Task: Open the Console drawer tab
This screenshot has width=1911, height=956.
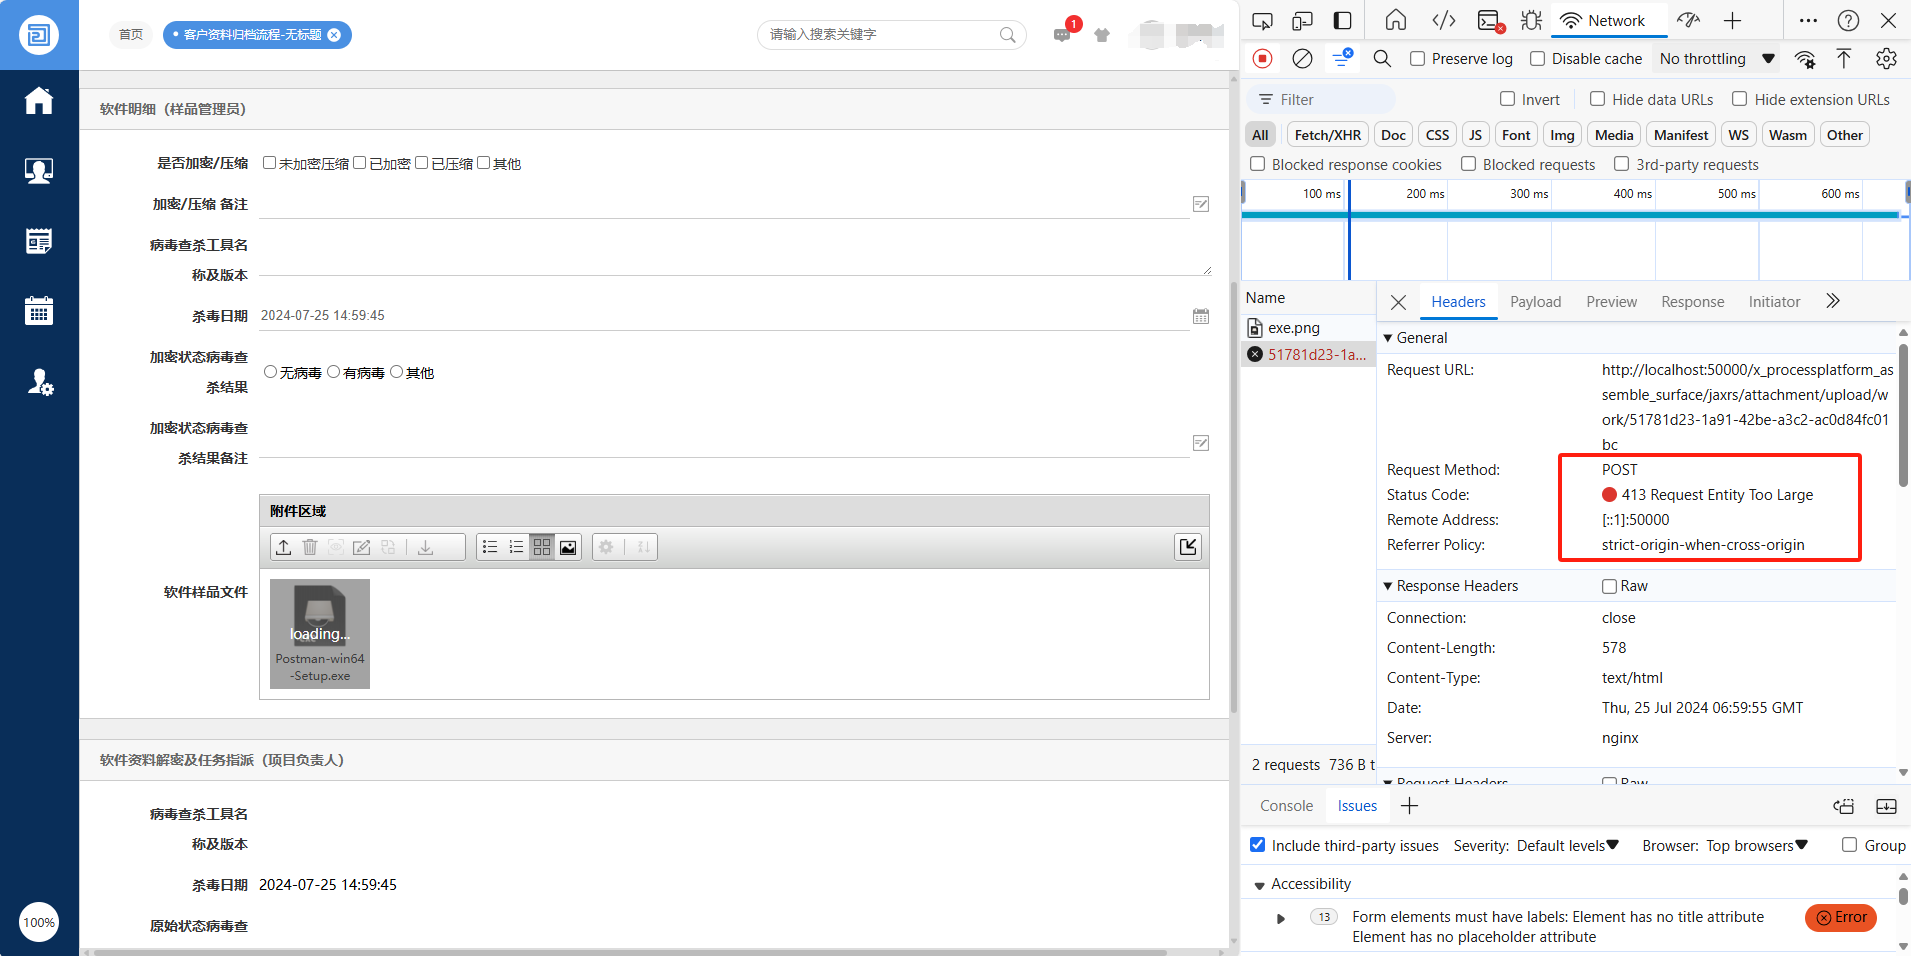Action: (x=1286, y=806)
